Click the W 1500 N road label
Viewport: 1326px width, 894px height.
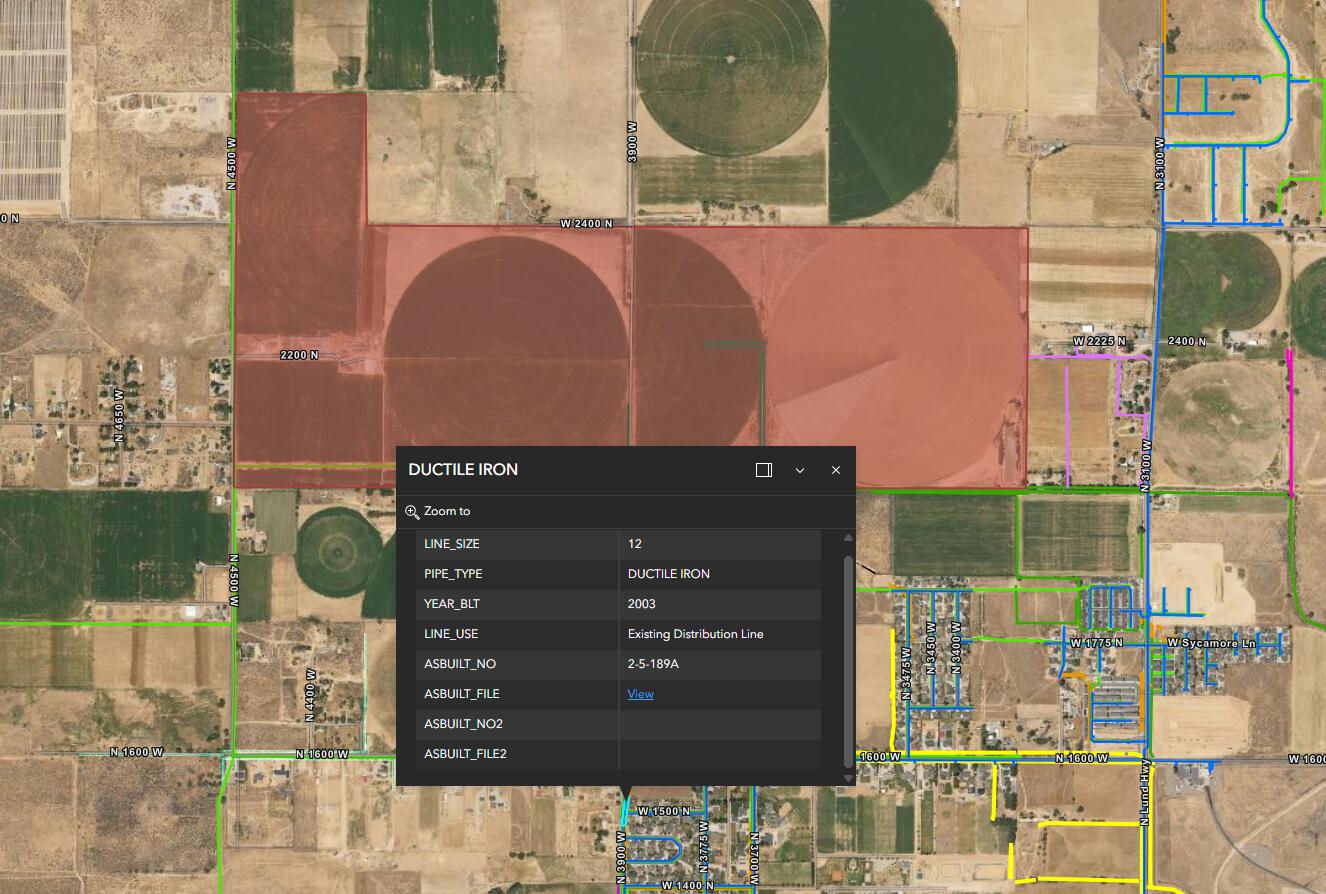664,811
